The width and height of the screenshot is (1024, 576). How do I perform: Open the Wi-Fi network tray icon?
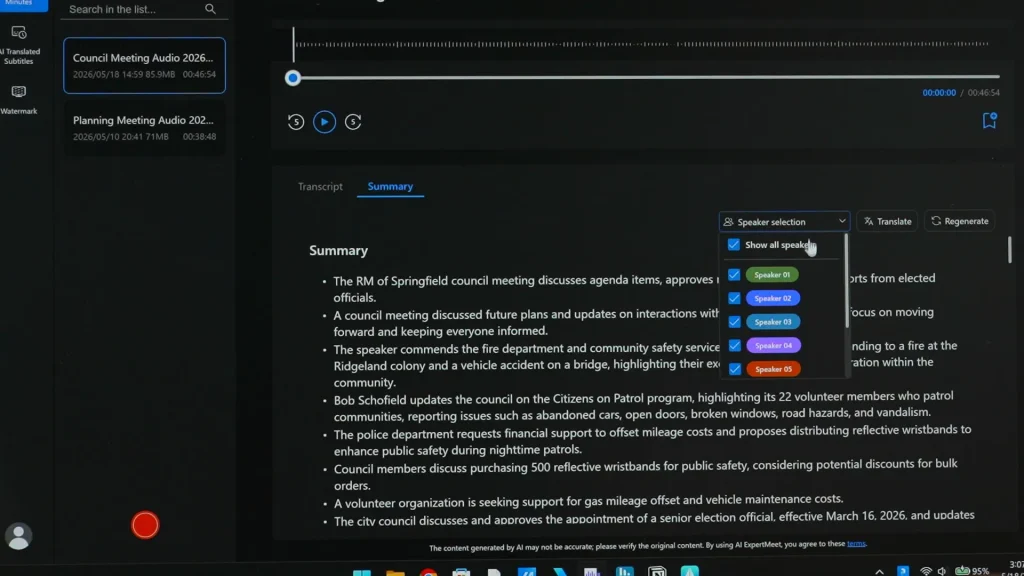[x=926, y=571]
